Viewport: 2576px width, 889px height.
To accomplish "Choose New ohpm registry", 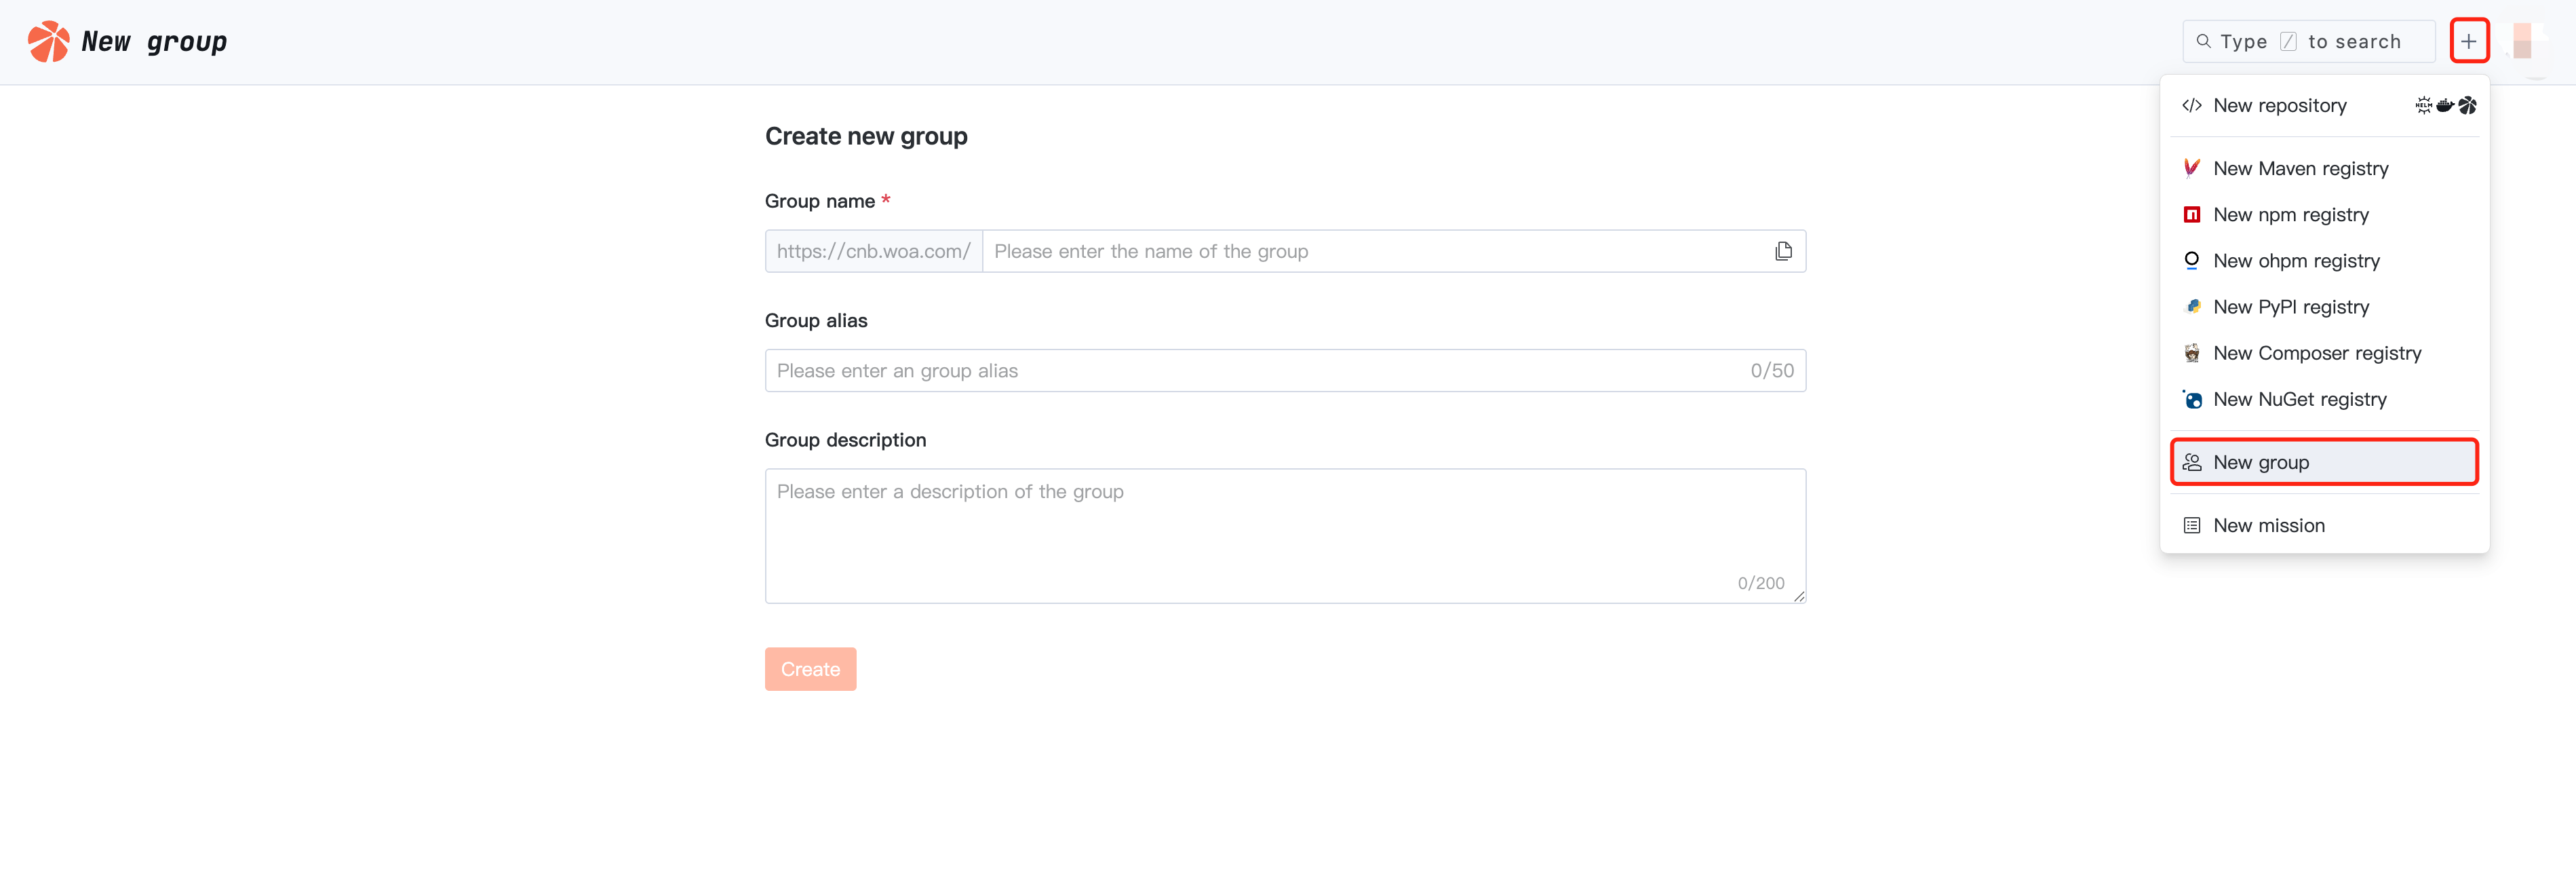I will pos(2296,261).
